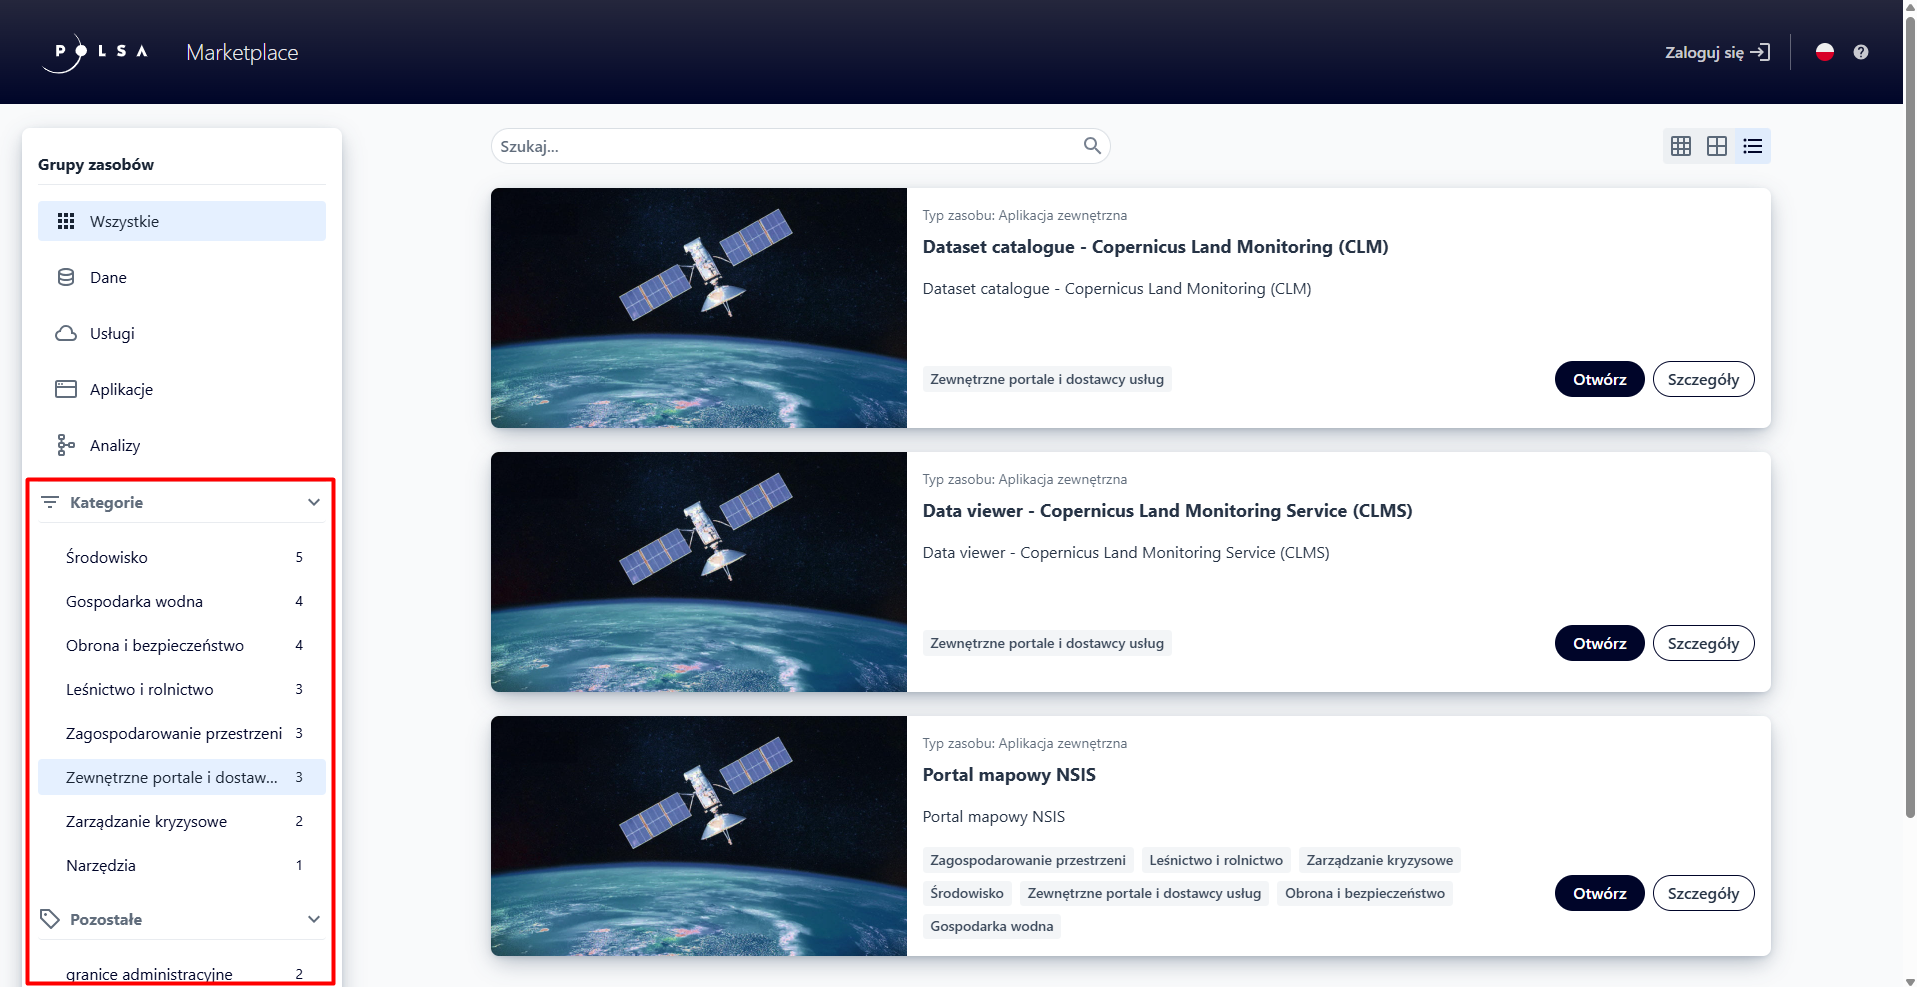Click the Data viewer CLMS title
This screenshot has height=987, width=1917.
(1167, 511)
